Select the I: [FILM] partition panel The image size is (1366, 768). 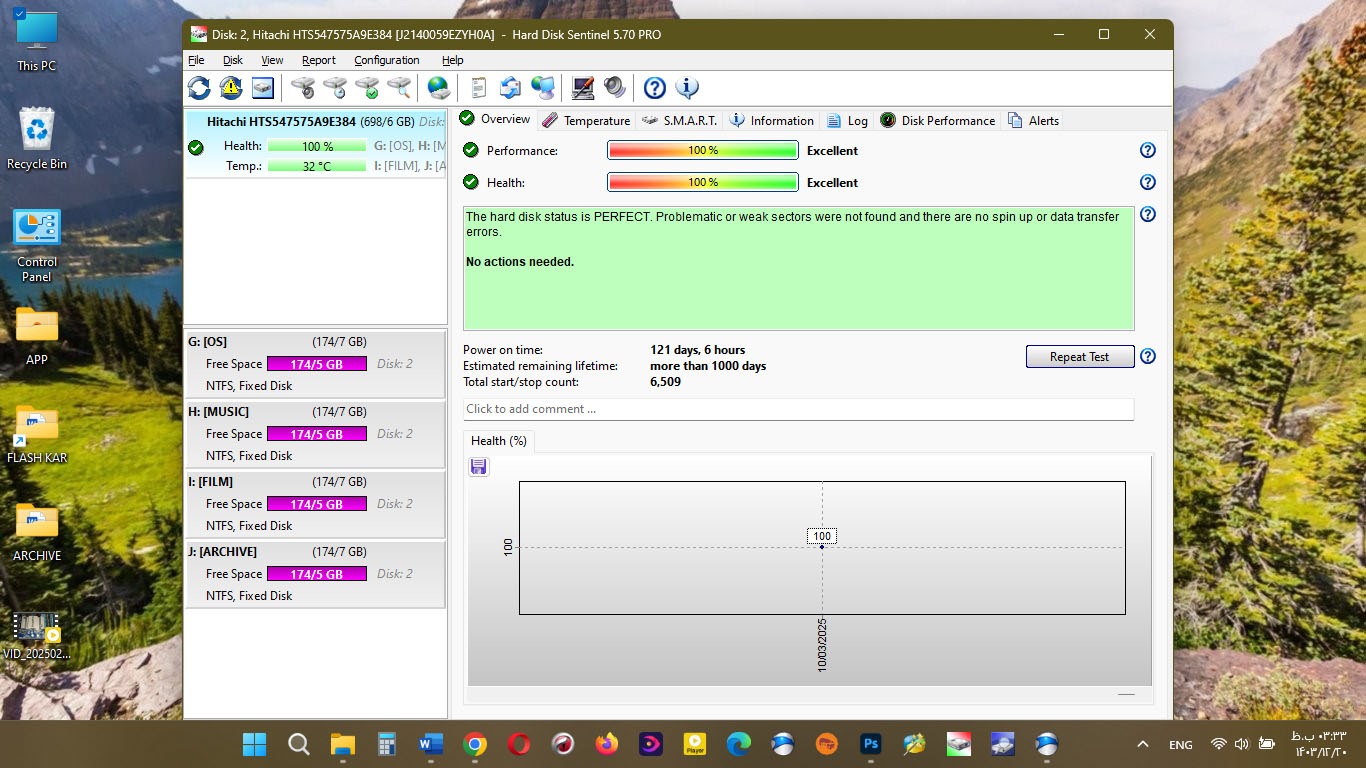point(315,504)
